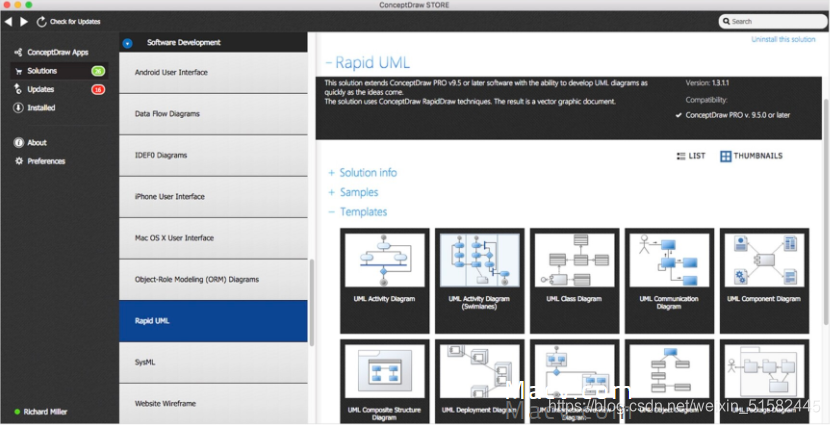The height and width of the screenshot is (425, 830).
Task: Expand the Solution info section
Action: (x=331, y=173)
